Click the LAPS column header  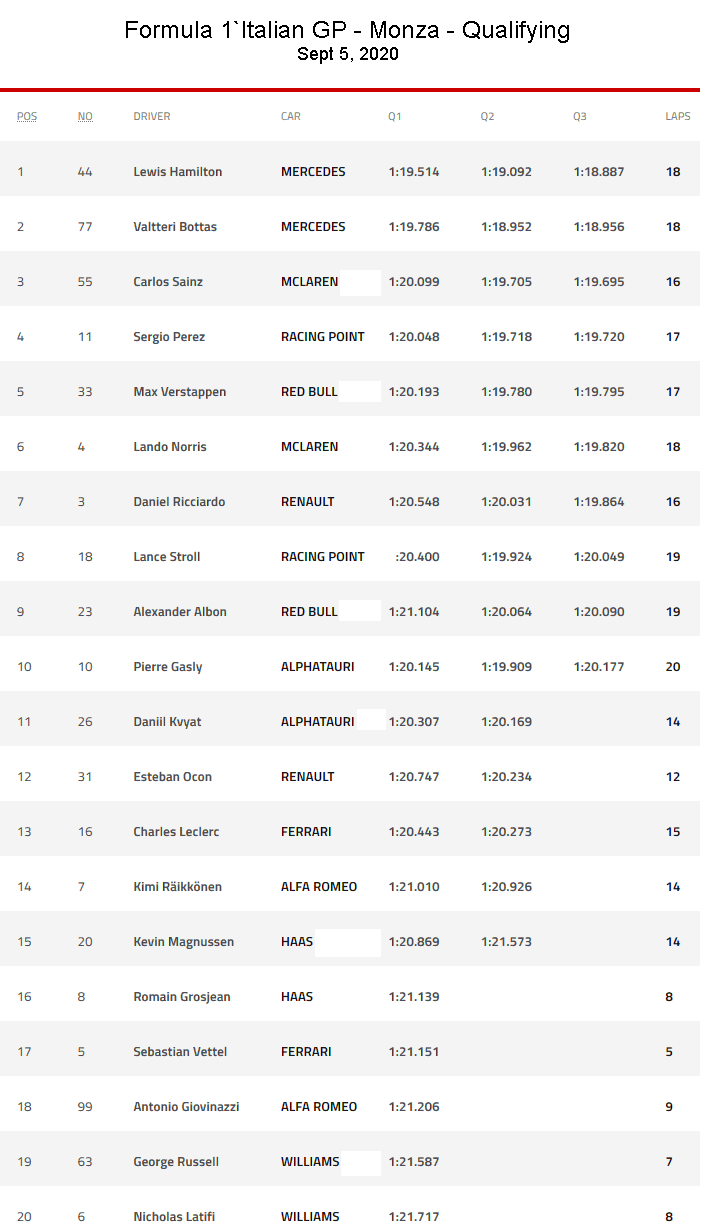[x=678, y=116]
